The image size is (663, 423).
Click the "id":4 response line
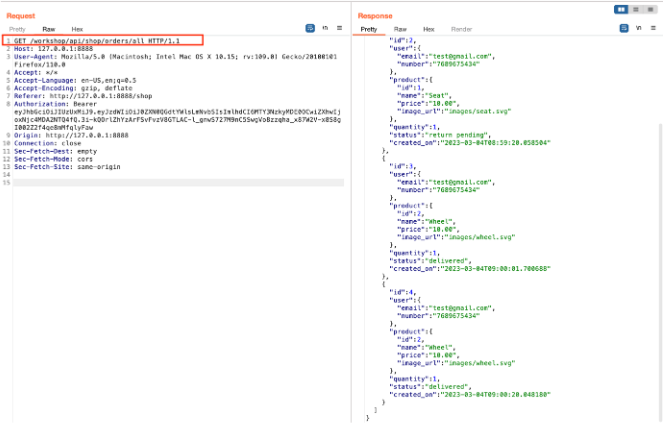tap(403, 292)
